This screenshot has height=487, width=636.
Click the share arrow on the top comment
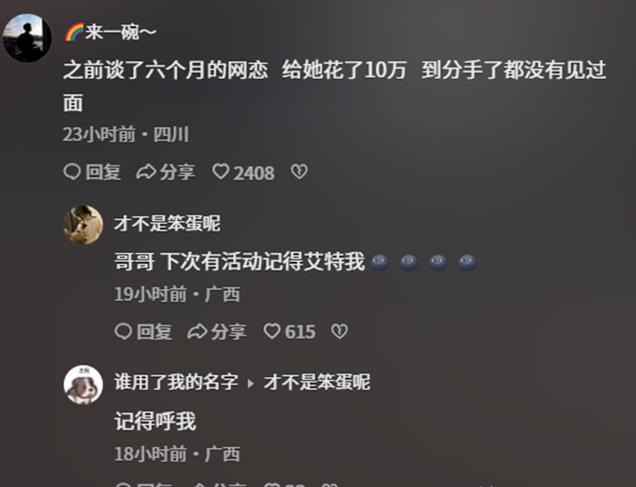146,172
